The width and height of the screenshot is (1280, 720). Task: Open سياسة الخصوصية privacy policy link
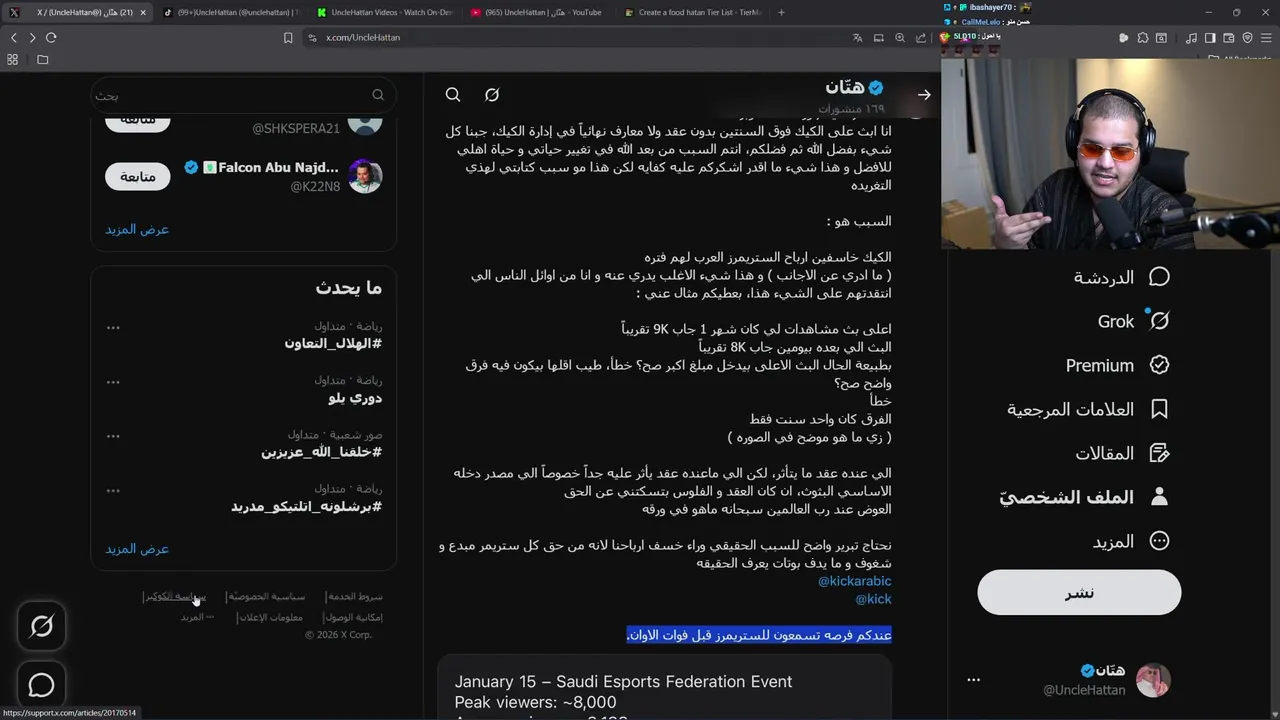click(266, 596)
